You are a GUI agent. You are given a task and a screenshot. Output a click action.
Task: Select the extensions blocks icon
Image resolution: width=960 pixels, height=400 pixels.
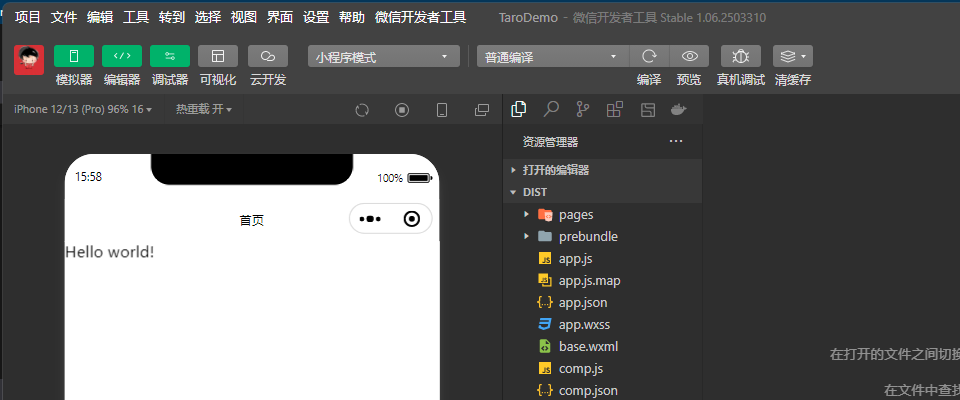[x=615, y=110]
